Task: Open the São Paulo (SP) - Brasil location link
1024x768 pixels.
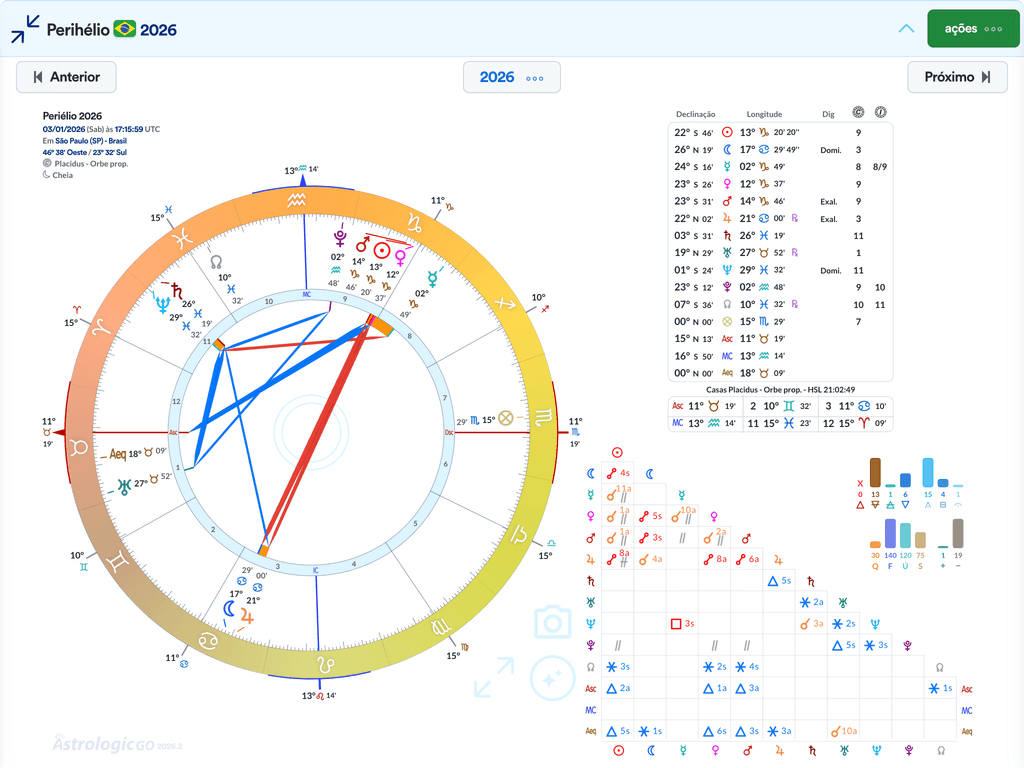Action: 91,140
